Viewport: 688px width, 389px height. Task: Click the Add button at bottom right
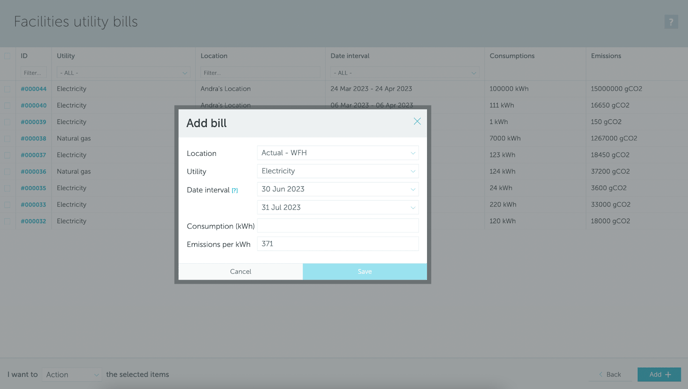(659, 375)
